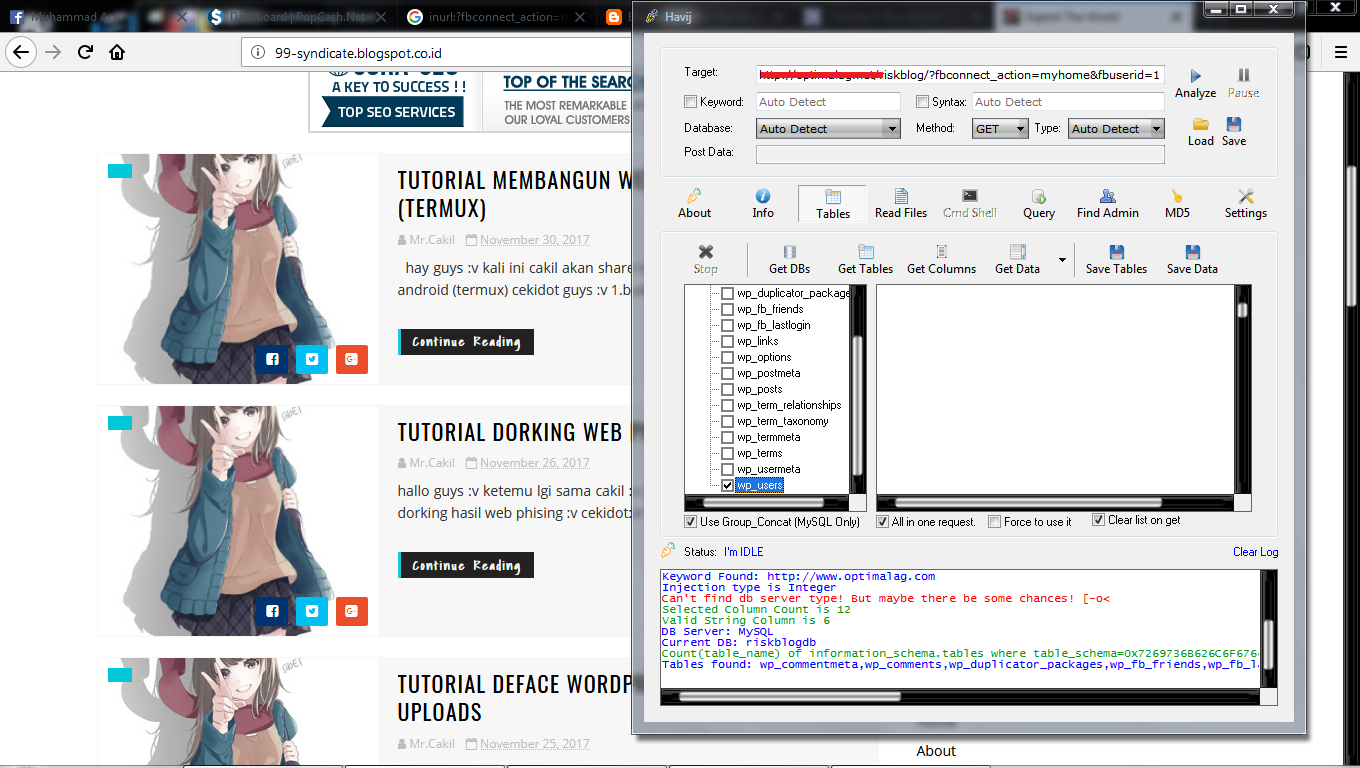Click the Get Tables toolbar icon
The height and width of the screenshot is (768, 1360).
(866, 252)
